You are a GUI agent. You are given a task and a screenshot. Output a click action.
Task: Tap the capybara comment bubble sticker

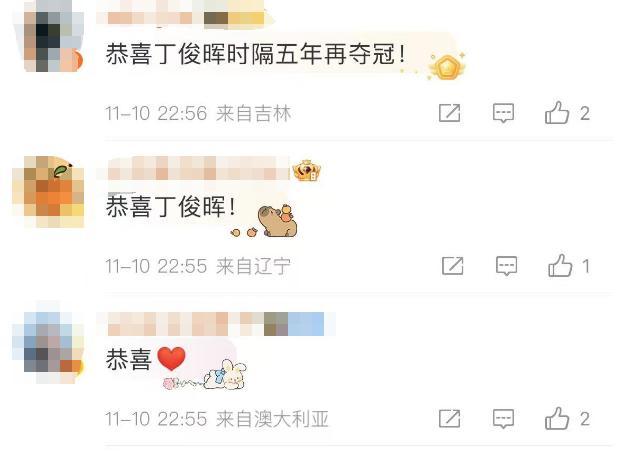coord(277,221)
